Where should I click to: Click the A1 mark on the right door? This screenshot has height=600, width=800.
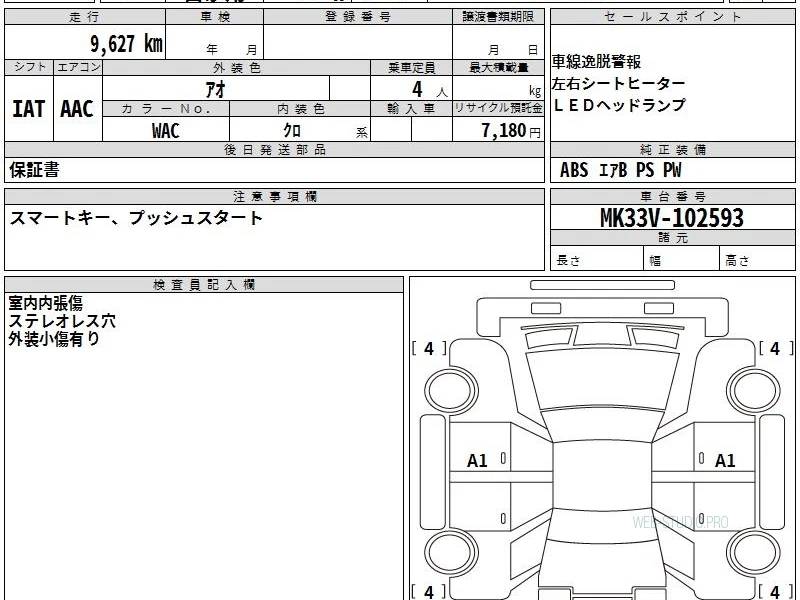[725, 461]
